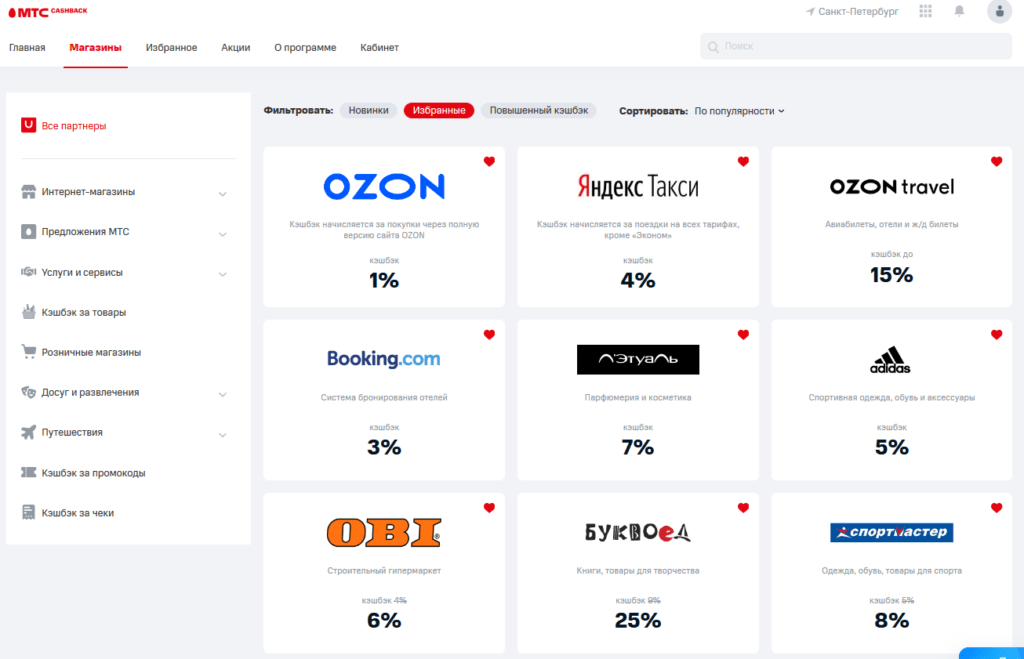Open the Booking.com partner card

pyautogui.click(x=384, y=400)
